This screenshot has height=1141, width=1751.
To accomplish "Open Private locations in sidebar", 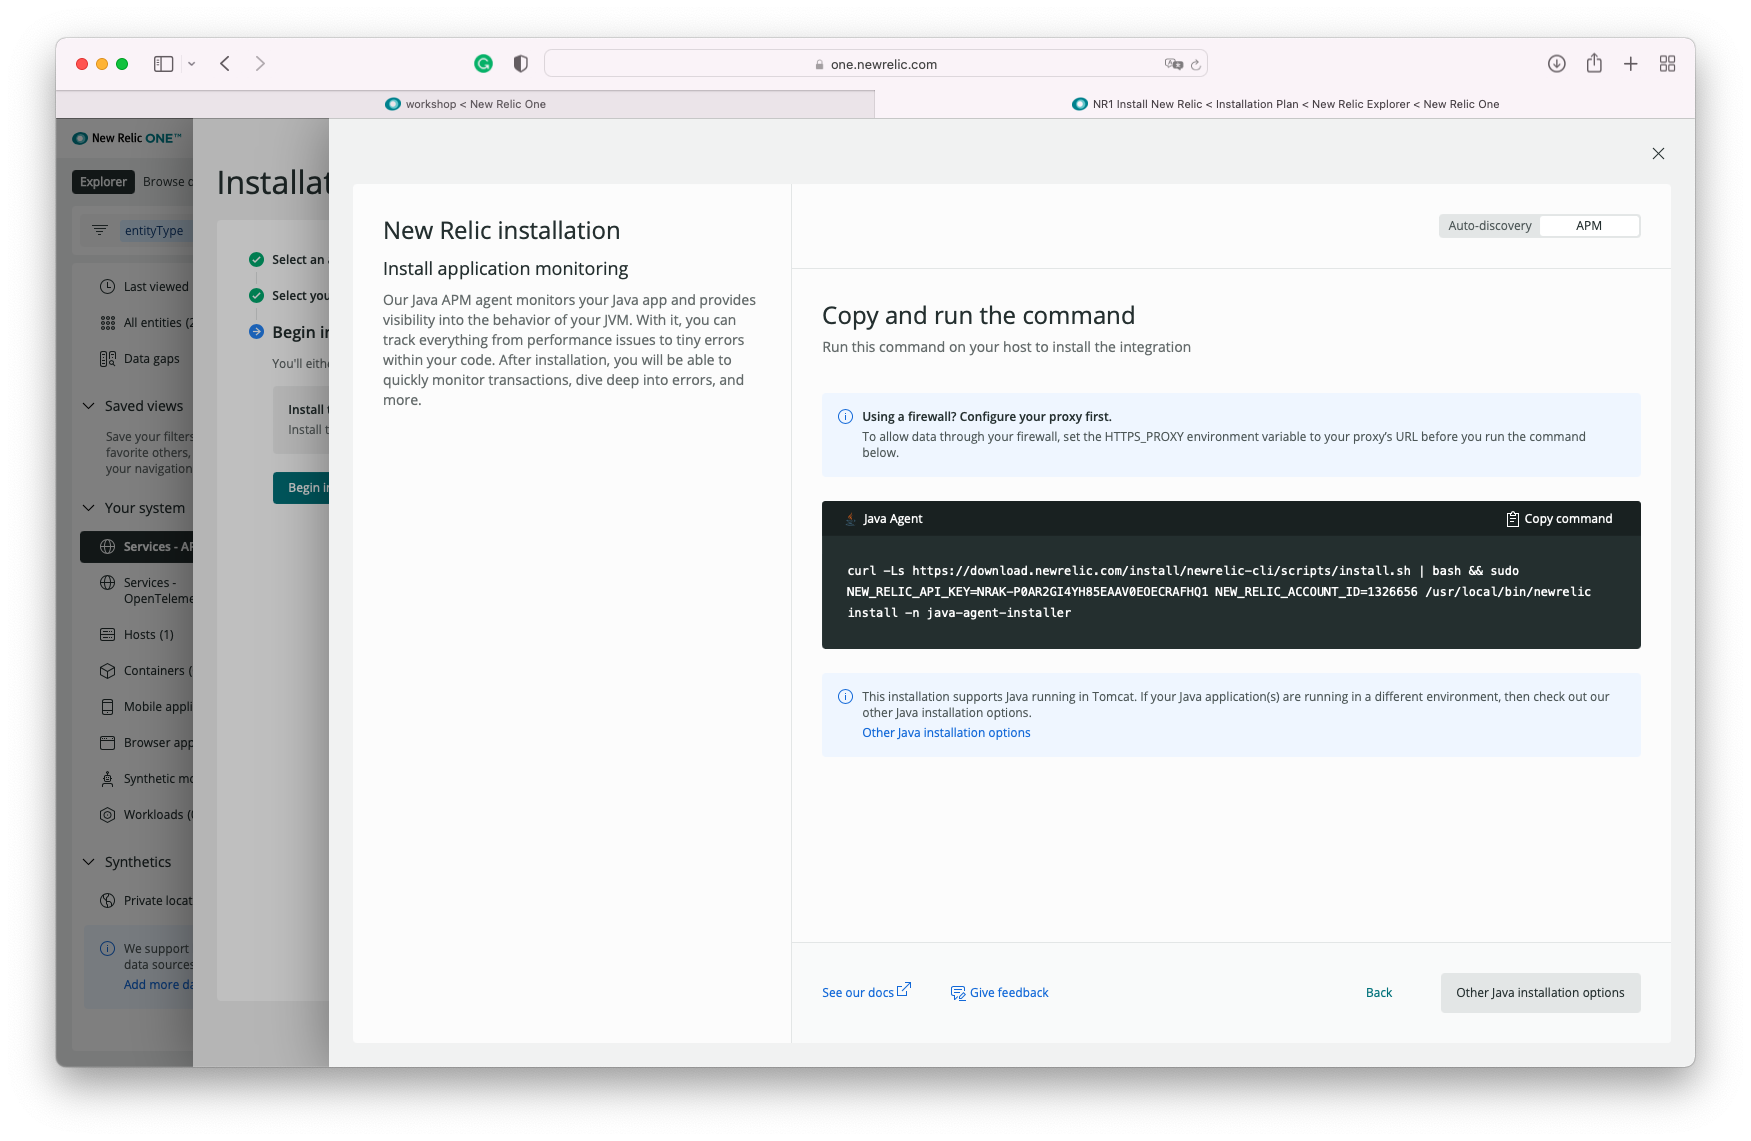I will (146, 901).
